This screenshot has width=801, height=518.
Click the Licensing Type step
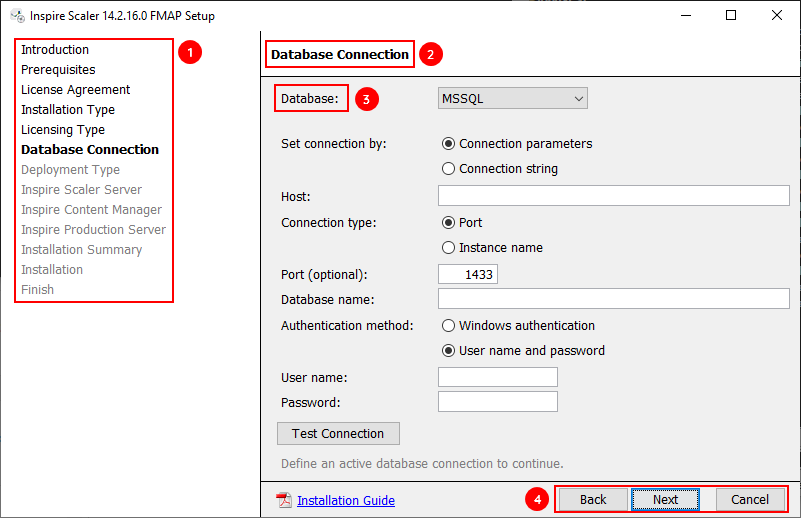point(63,130)
